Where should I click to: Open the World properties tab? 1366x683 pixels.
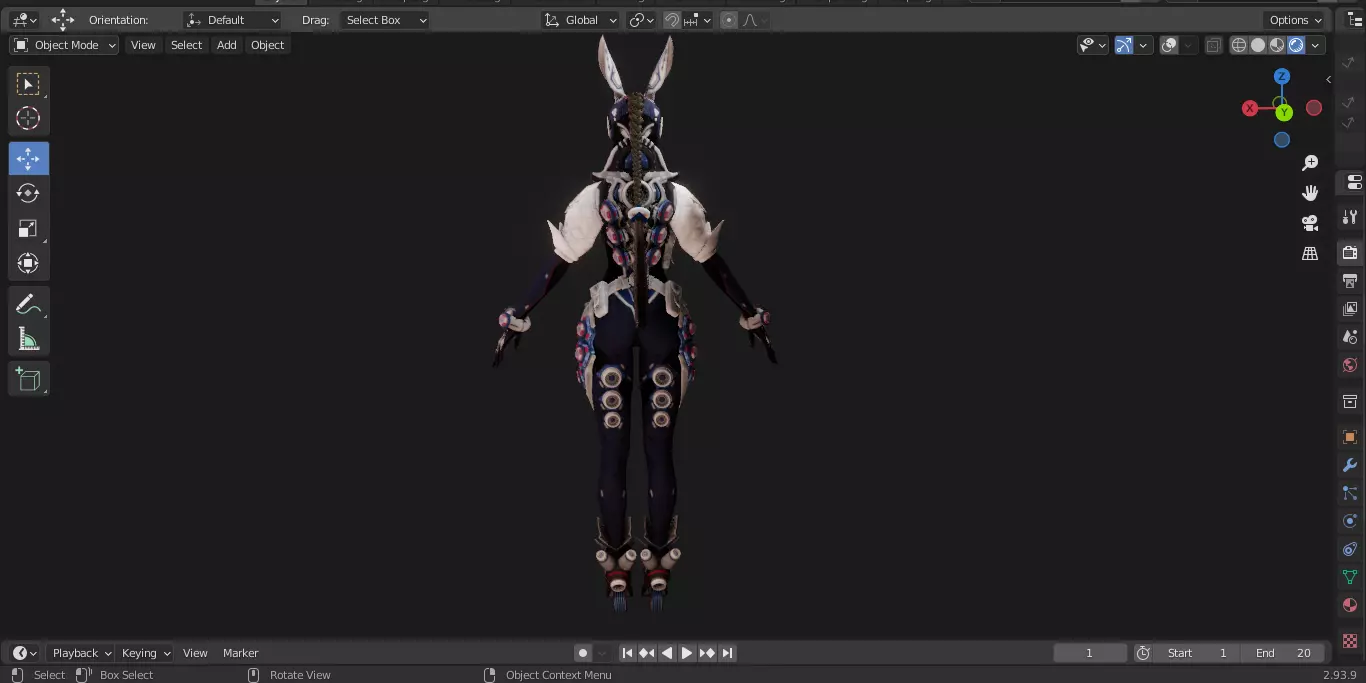(x=1350, y=365)
